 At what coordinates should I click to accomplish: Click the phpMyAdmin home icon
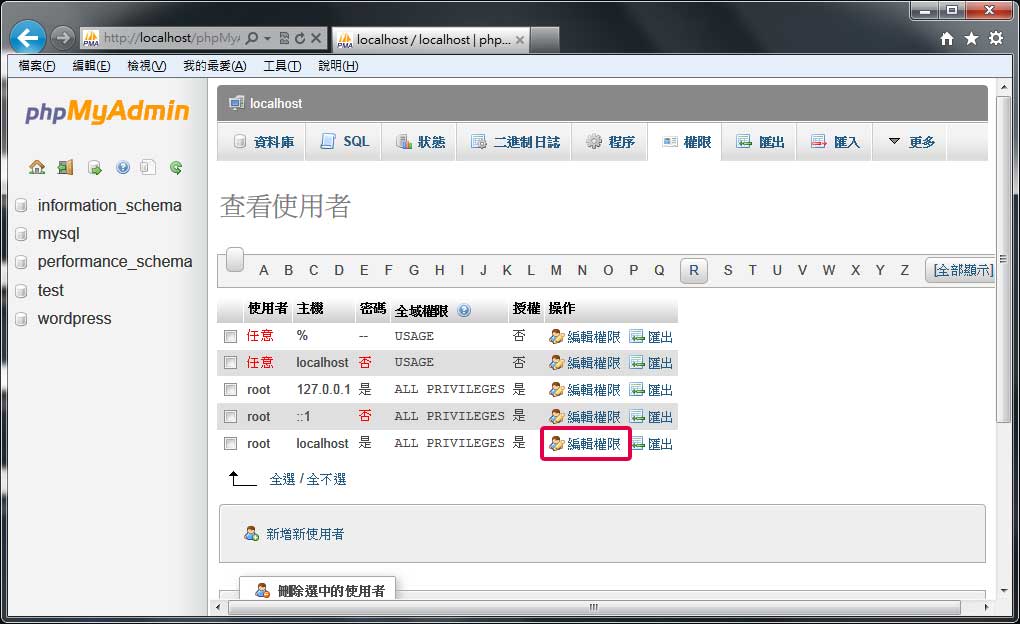tap(37, 167)
